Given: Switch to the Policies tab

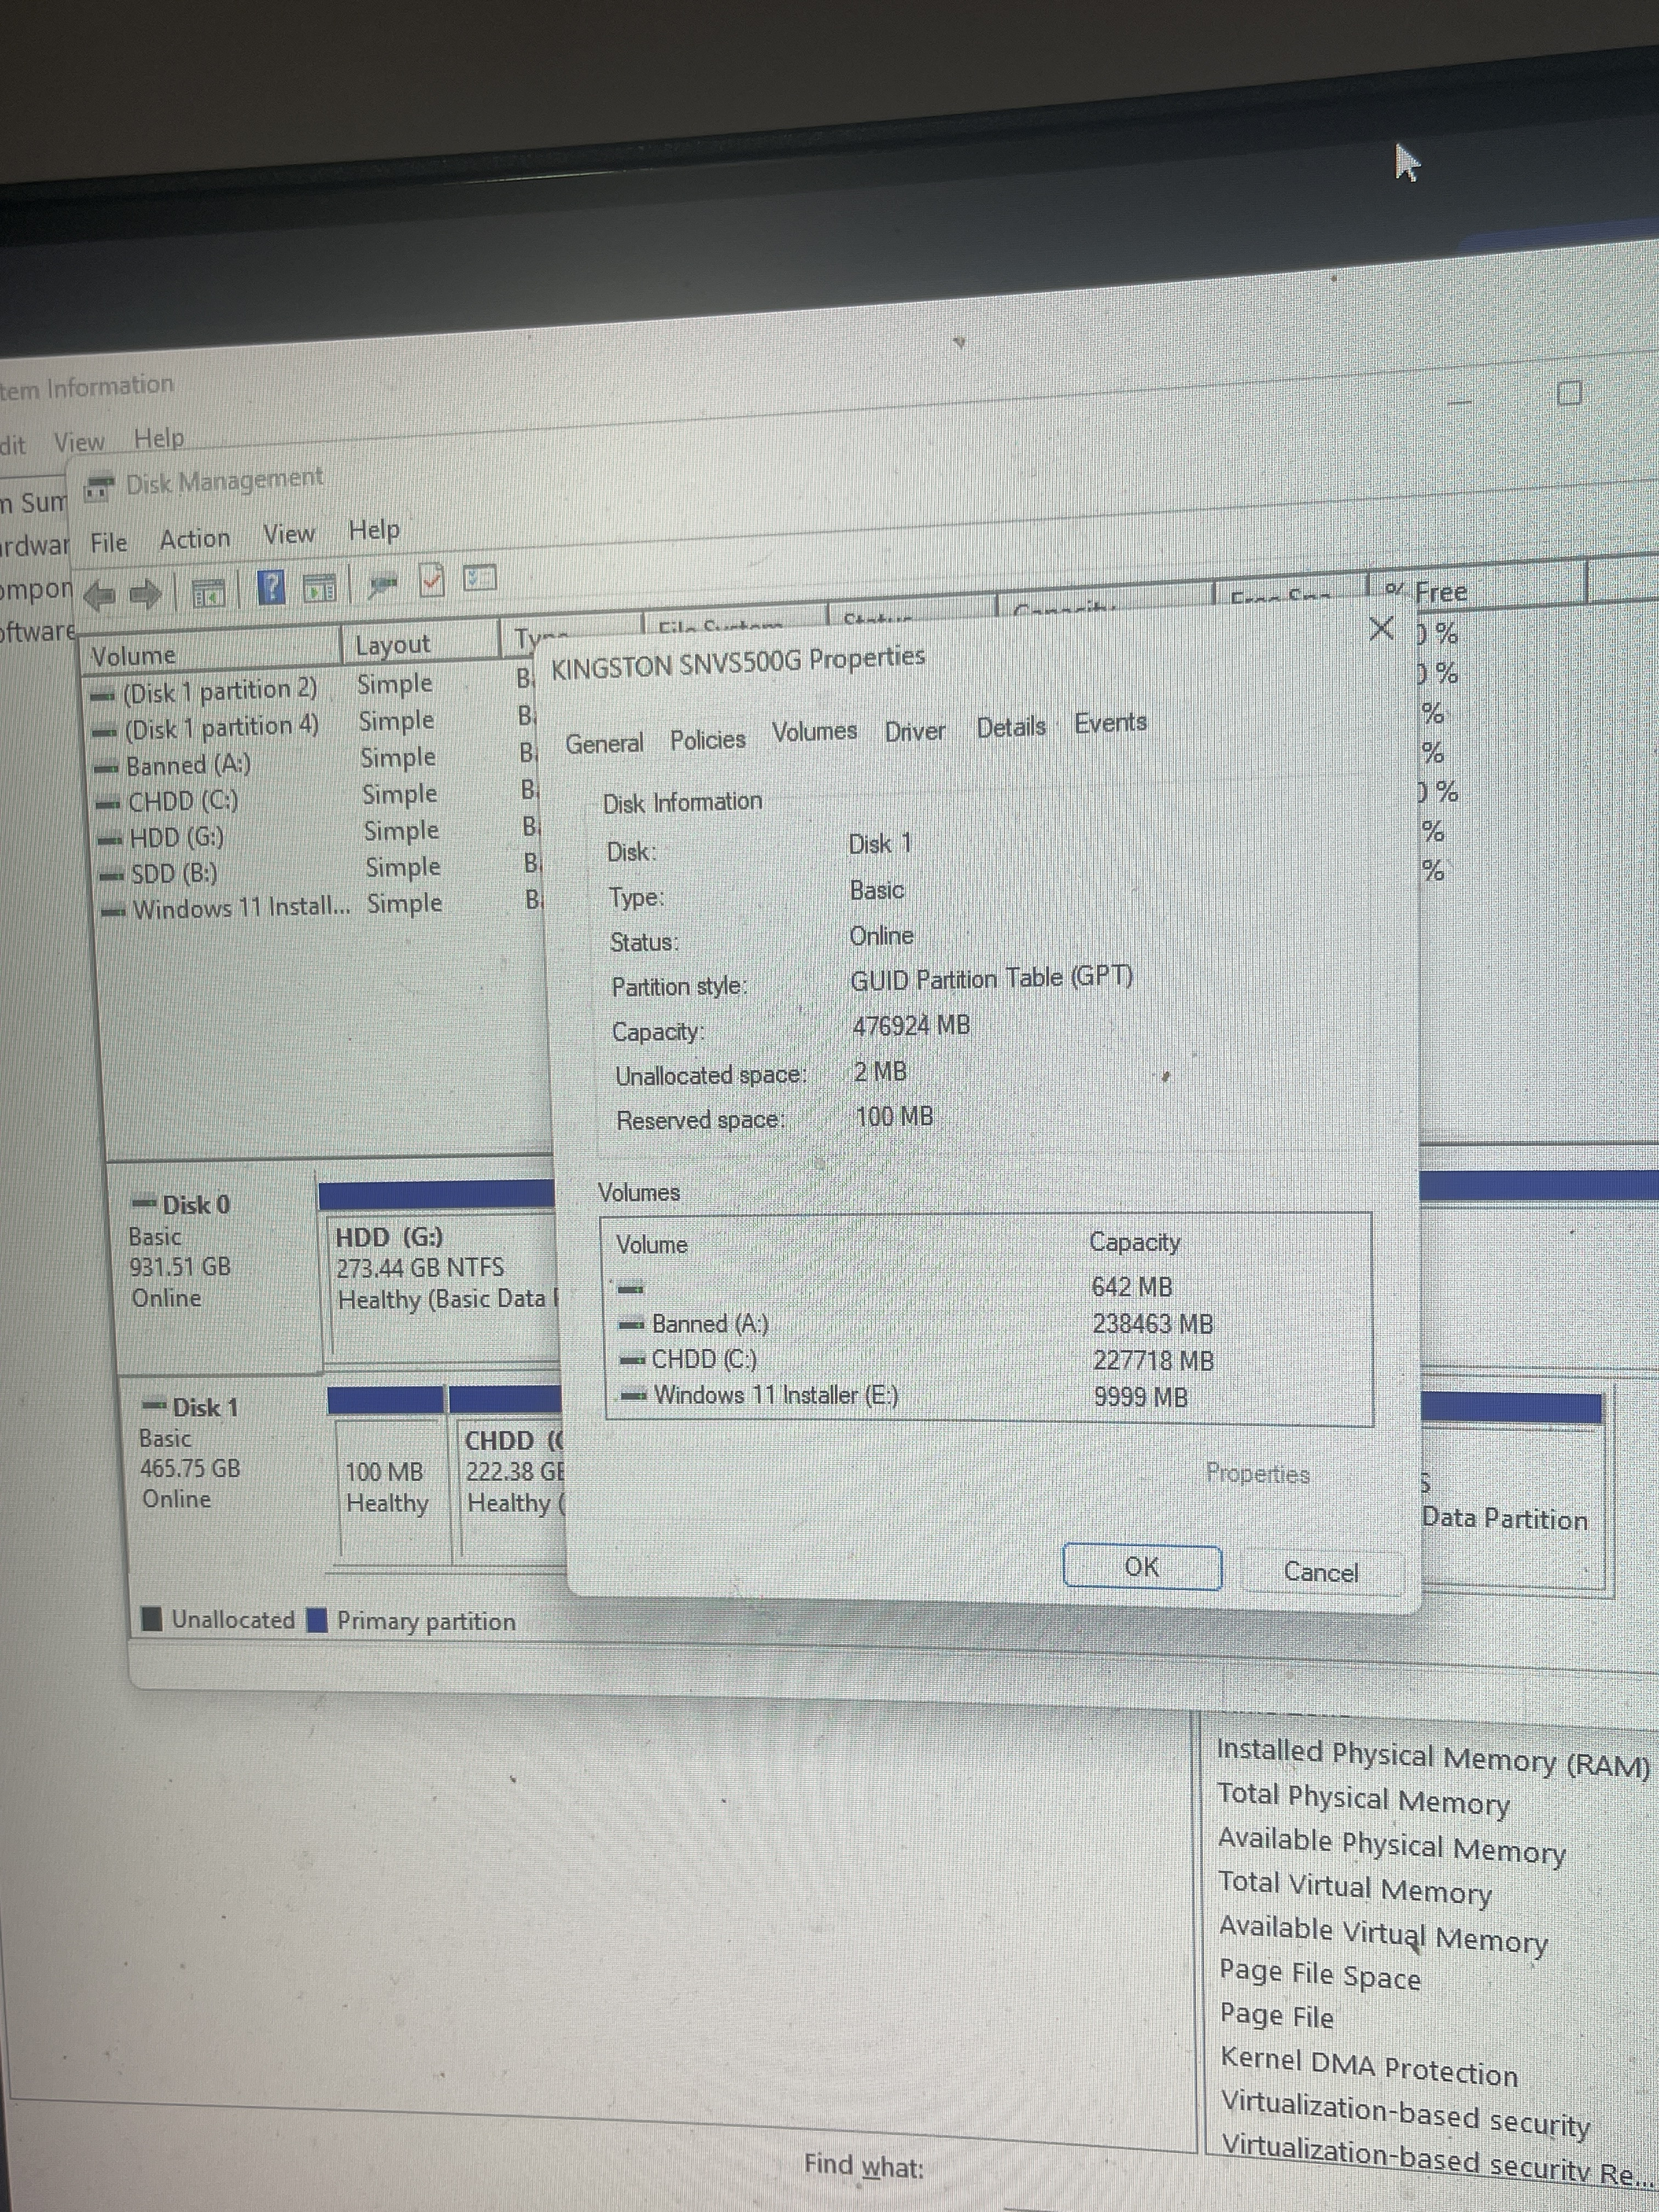Looking at the screenshot, I should pos(708,740).
